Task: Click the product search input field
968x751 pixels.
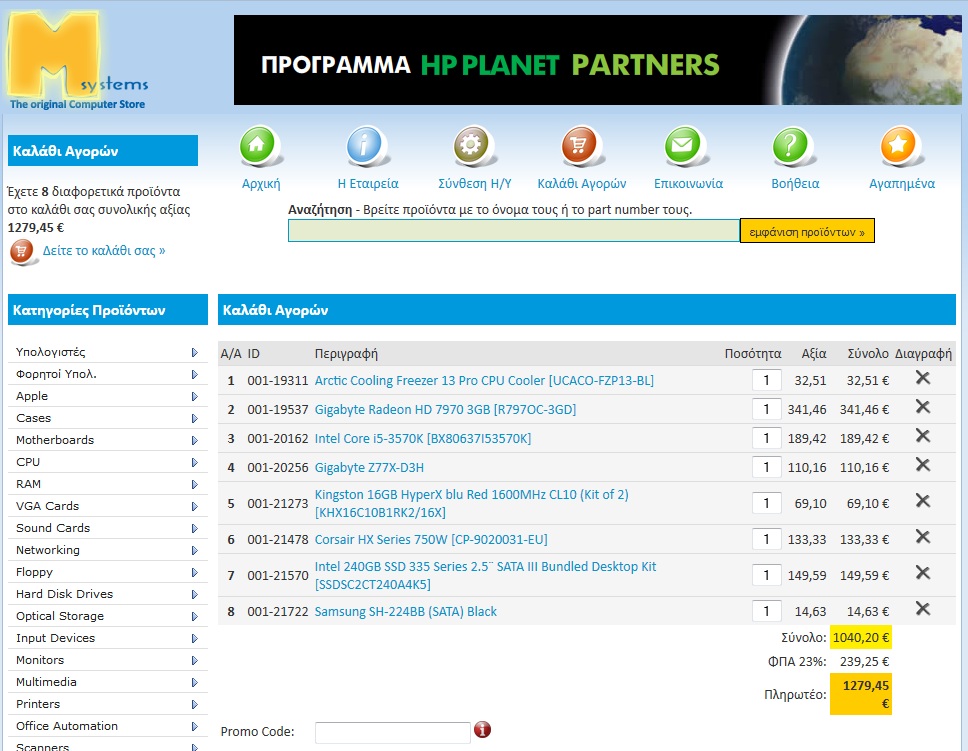Action: tap(514, 231)
